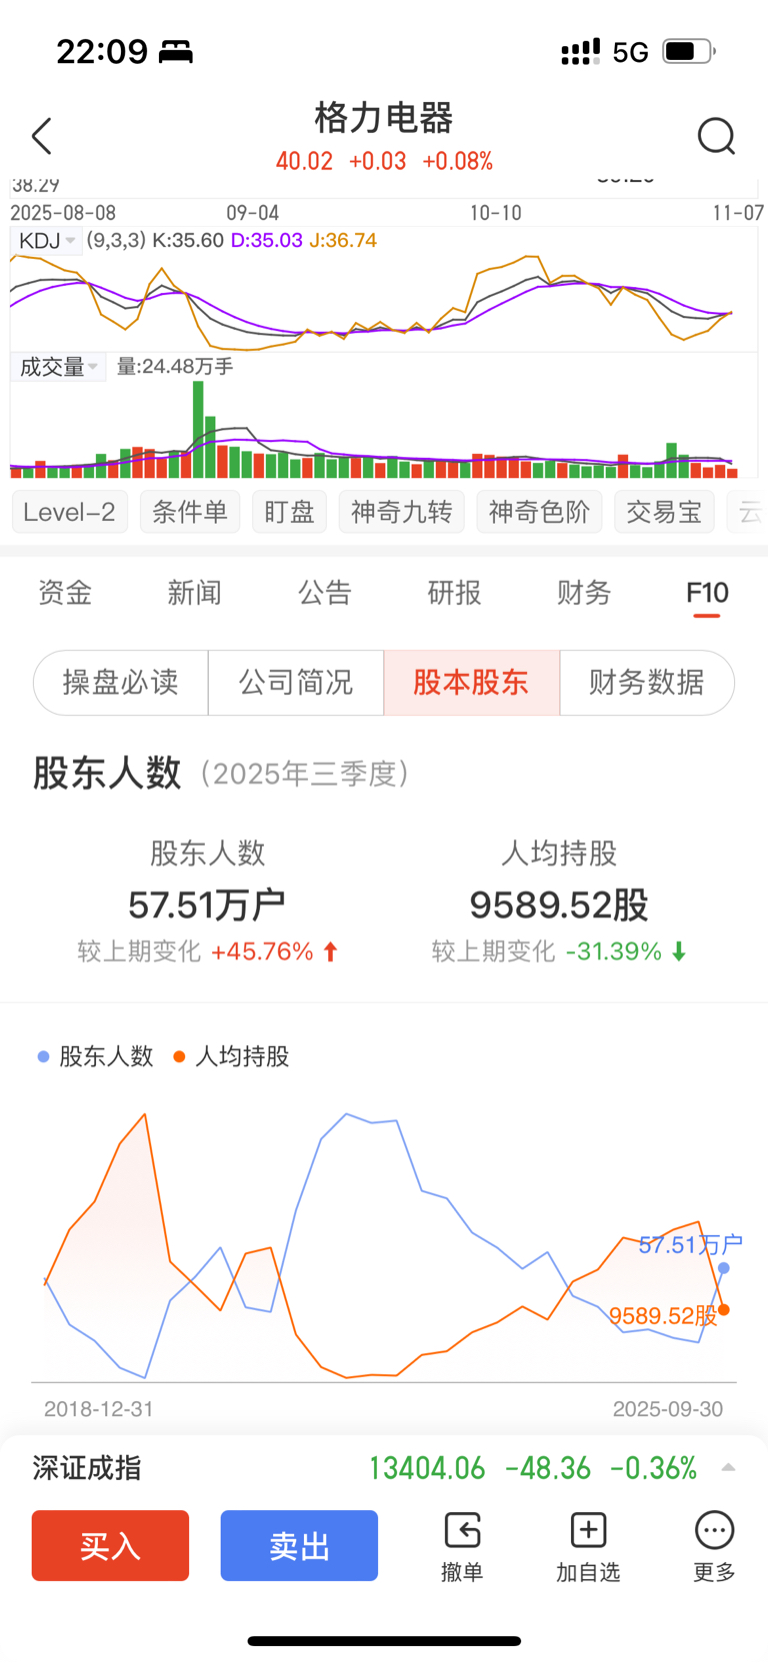The width and height of the screenshot is (768, 1663).
Task: Open the 更多 more options icon
Action: [x=714, y=1547]
